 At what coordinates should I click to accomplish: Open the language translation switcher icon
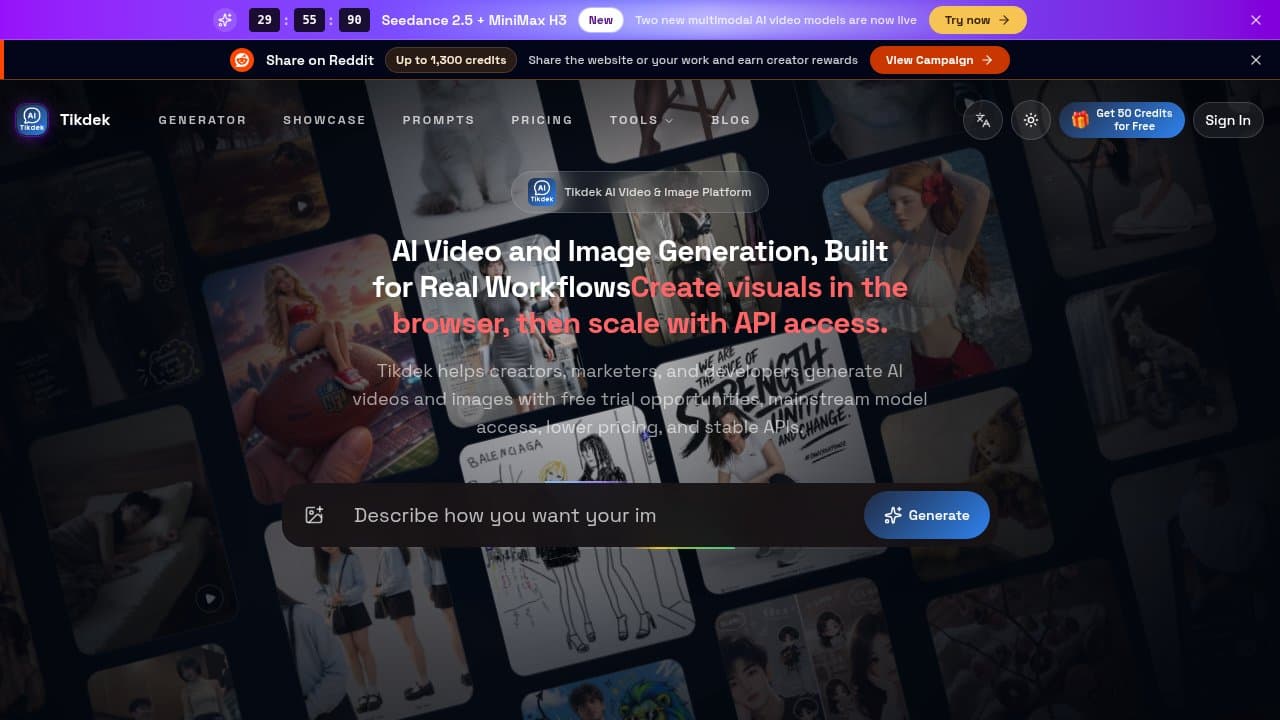[983, 120]
